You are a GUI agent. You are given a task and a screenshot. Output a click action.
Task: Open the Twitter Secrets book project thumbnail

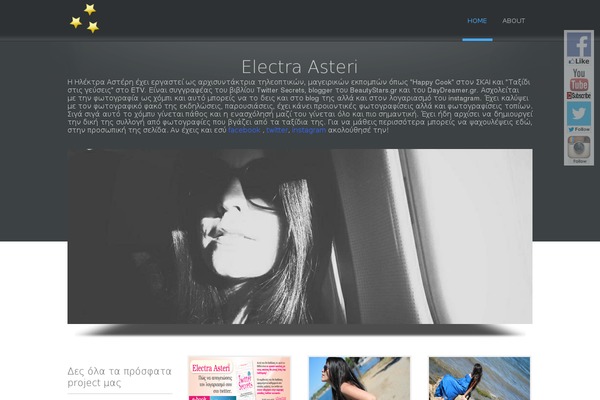(239, 378)
